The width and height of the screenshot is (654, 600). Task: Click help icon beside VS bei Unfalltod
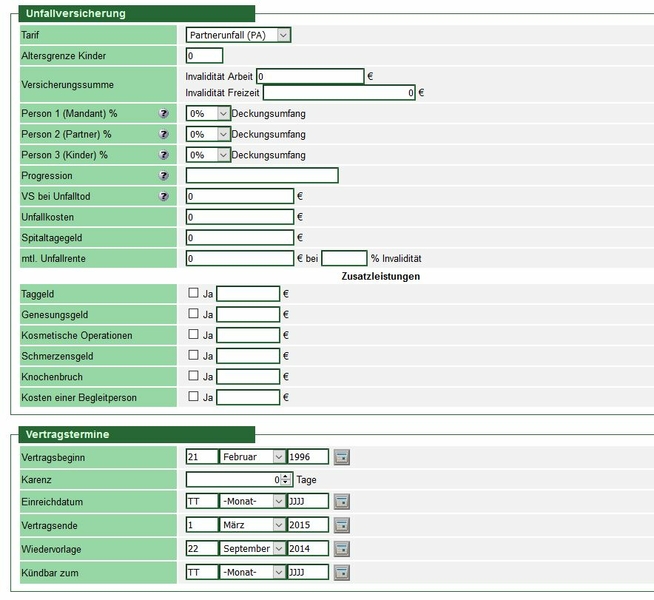164,197
